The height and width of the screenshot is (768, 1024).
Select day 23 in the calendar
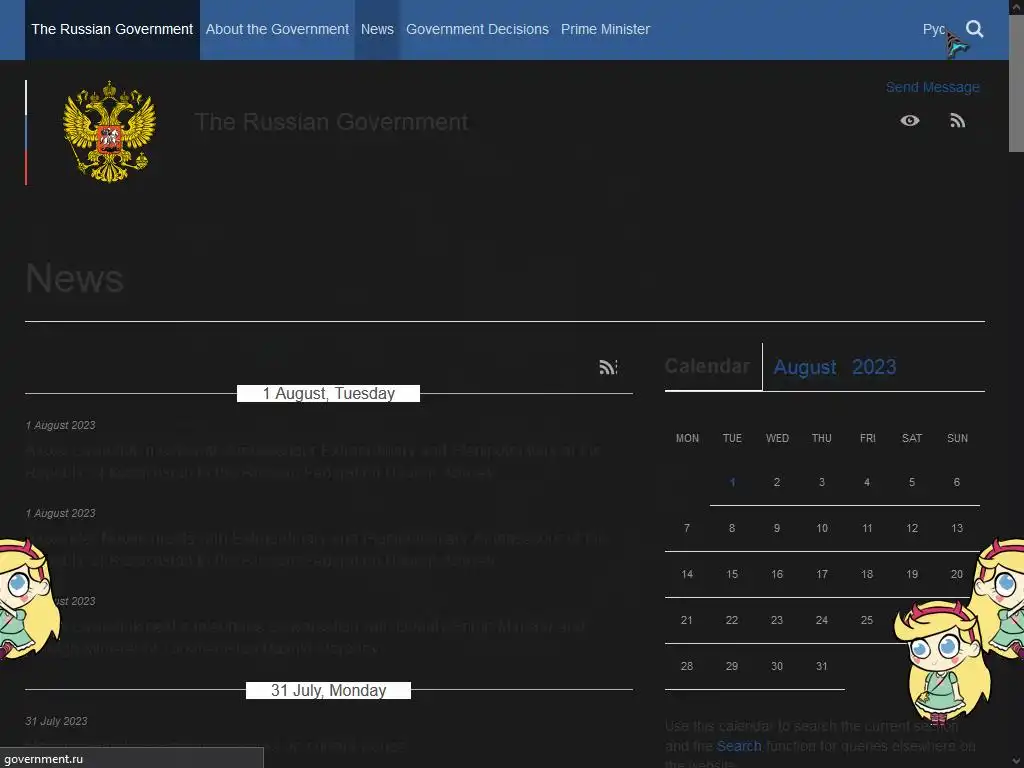click(776, 620)
